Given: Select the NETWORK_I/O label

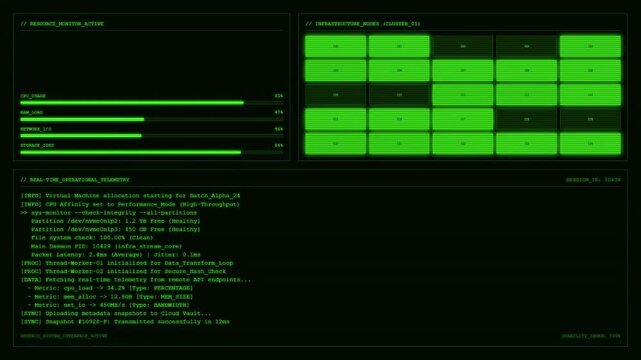Looking at the screenshot, I should 36,129.
